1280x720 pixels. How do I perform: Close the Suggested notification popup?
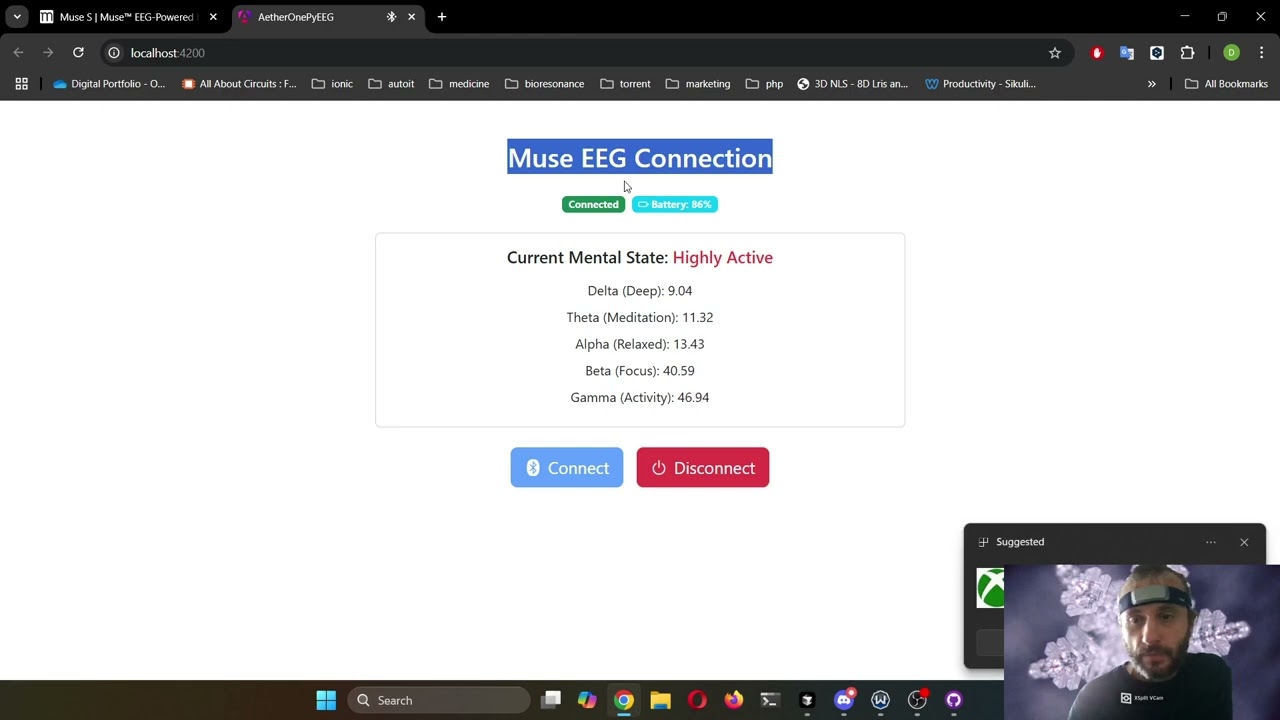tap(1244, 542)
